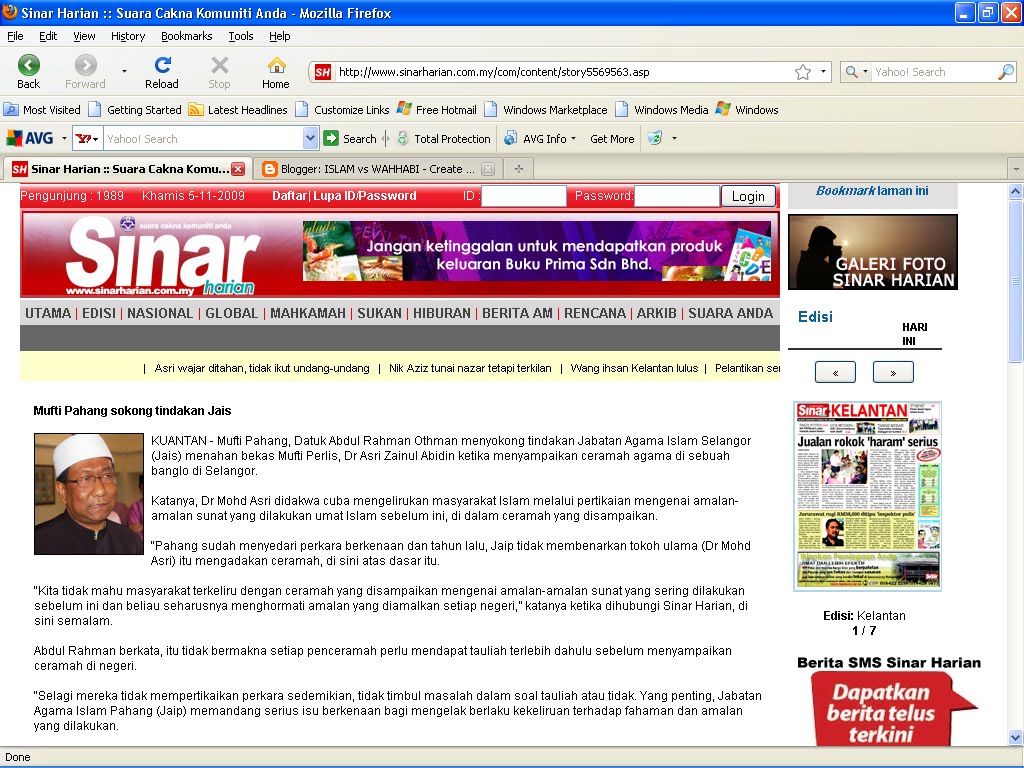Viewport: 1024px width, 768px height.
Task: Click the page vertical scrollbar down arrow
Action: (x=1016, y=738)
